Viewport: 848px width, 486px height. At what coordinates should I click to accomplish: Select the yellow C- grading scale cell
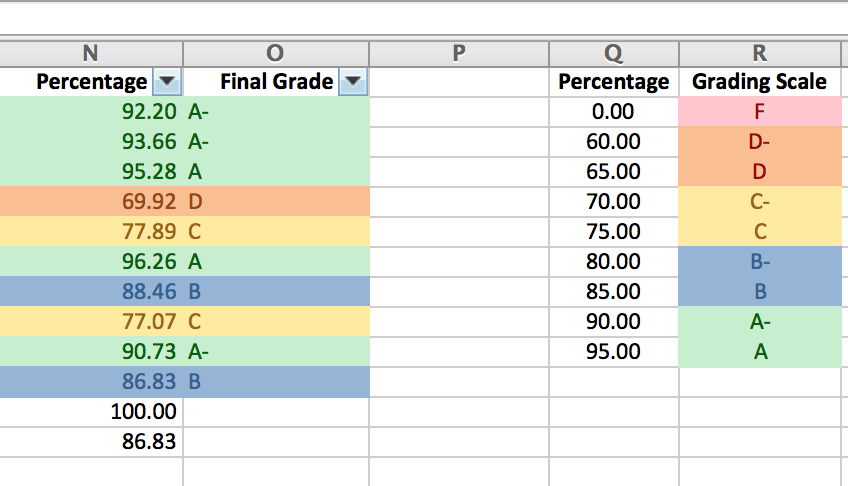click(759, 202)
